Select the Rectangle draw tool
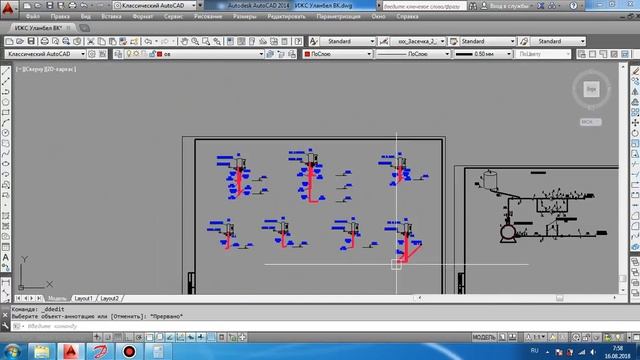The image size is (640, 360). coord(5,112)
